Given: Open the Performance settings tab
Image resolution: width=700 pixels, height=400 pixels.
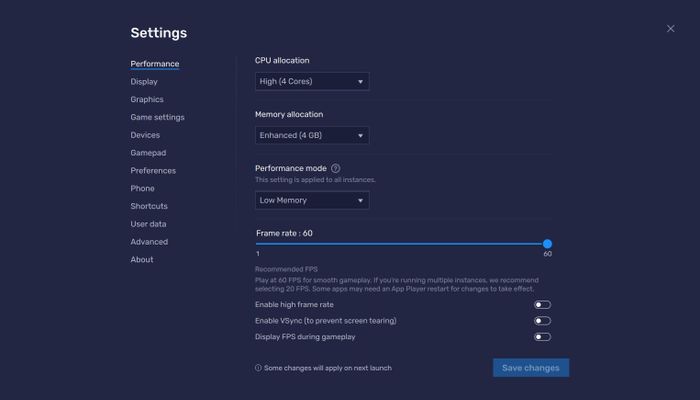Looking at the screenshot, I should pyautogui.click(x=154, y=64).
